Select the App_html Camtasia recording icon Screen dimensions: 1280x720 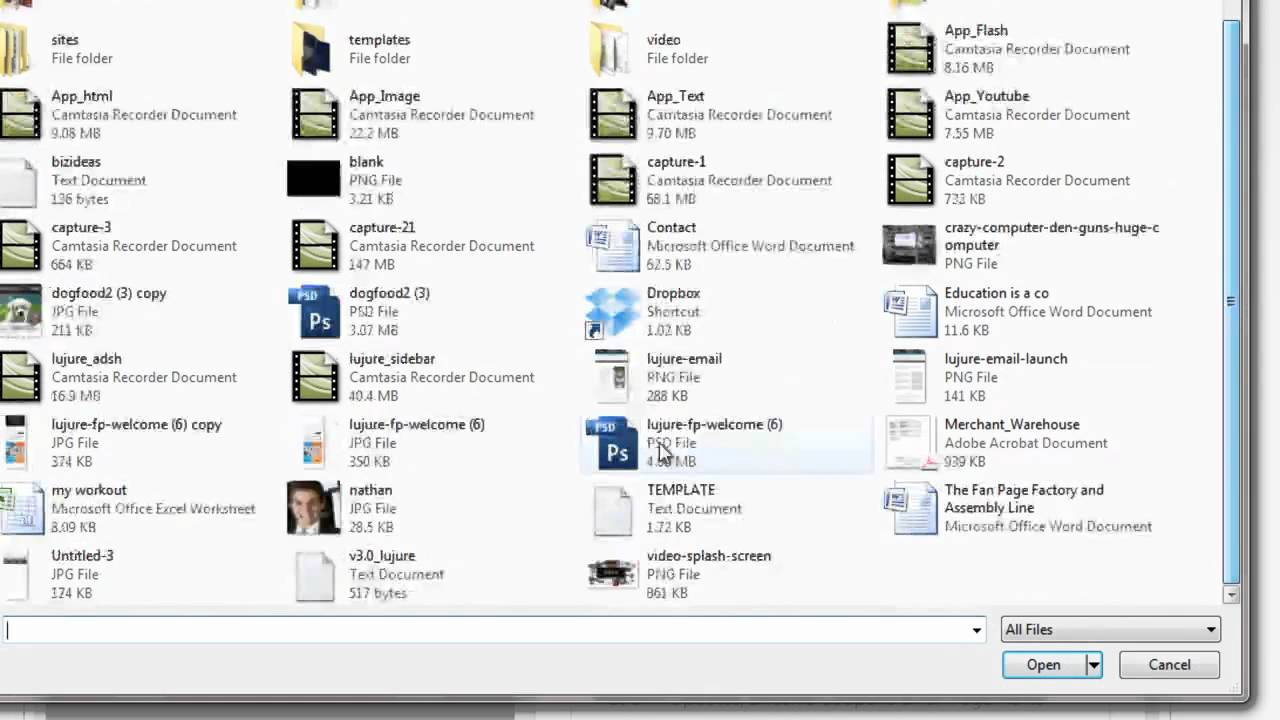tap(20, 114)
